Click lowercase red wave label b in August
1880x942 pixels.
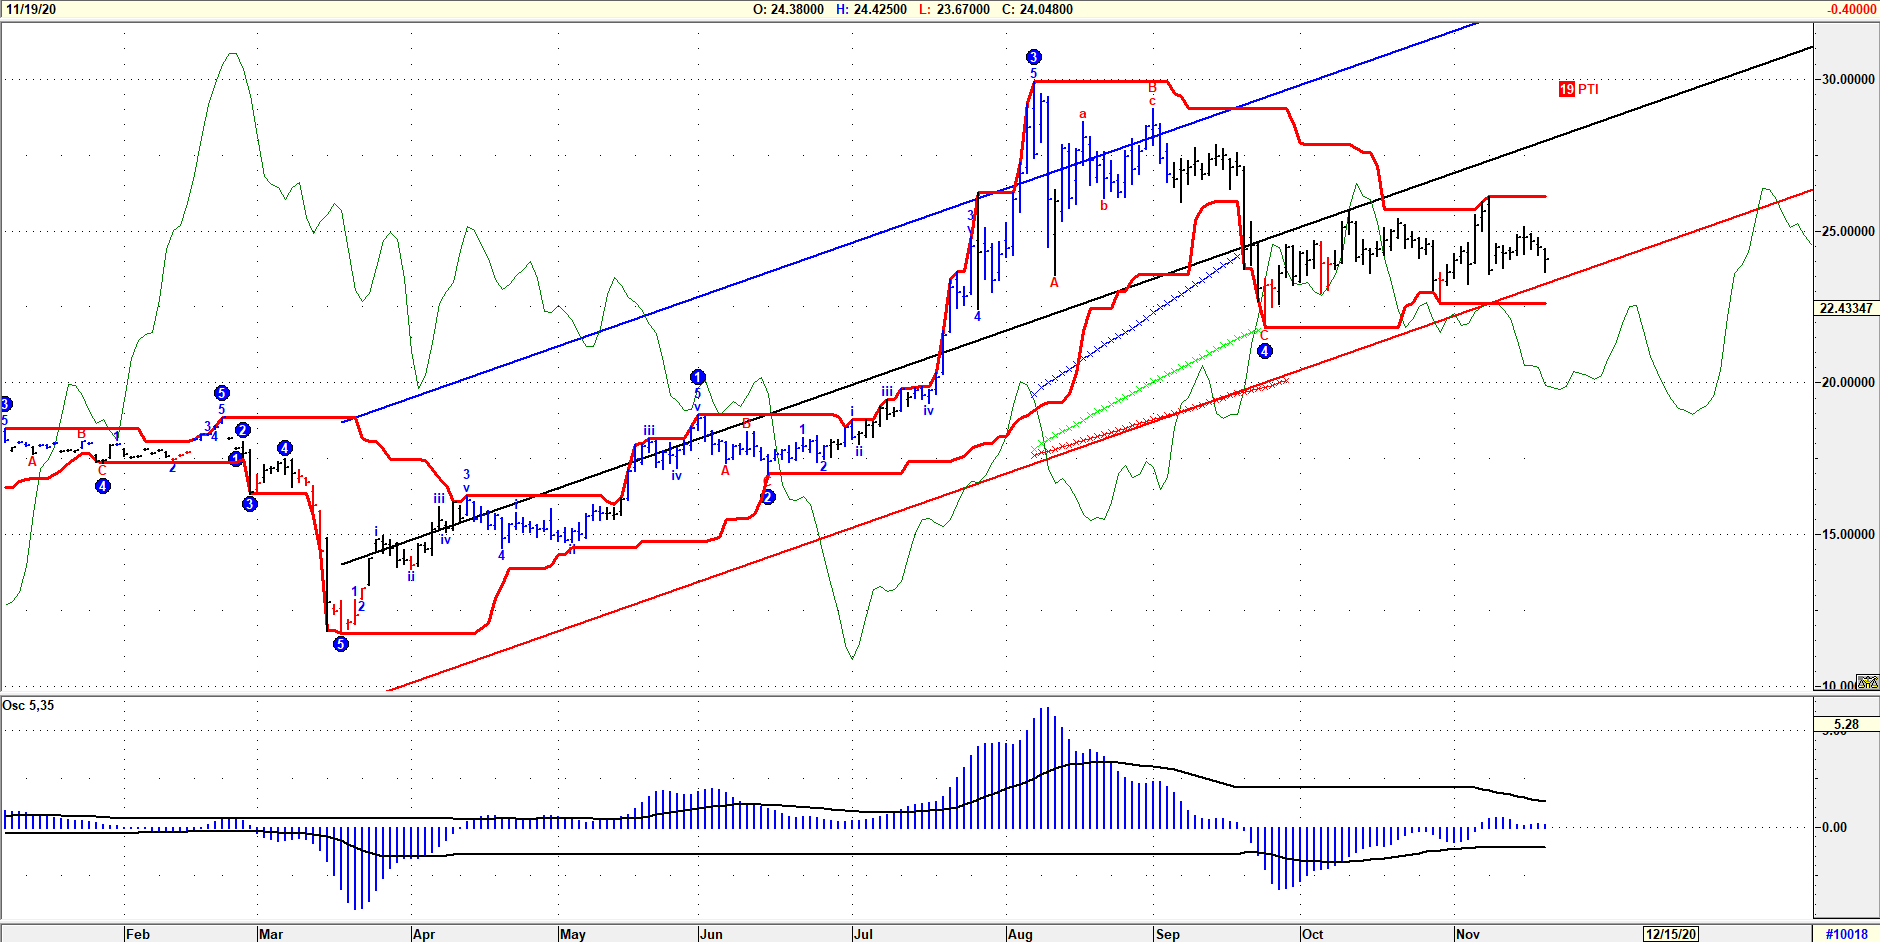pos(1104,206)
